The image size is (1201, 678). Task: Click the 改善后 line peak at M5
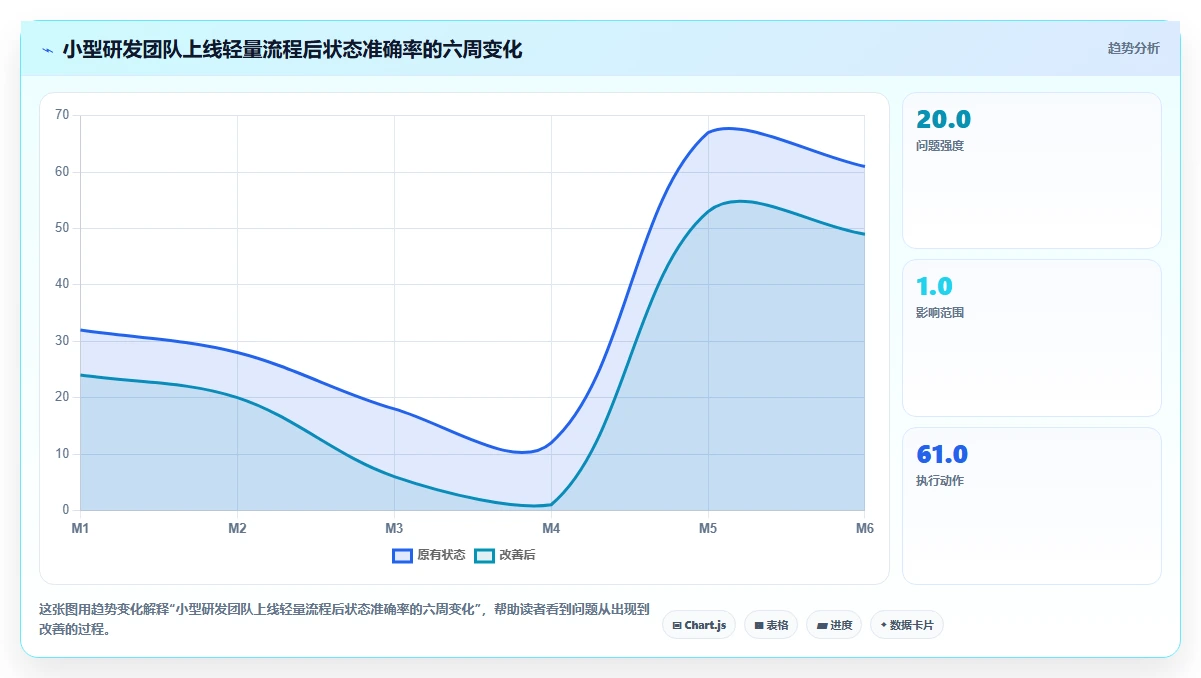point(708,211)
